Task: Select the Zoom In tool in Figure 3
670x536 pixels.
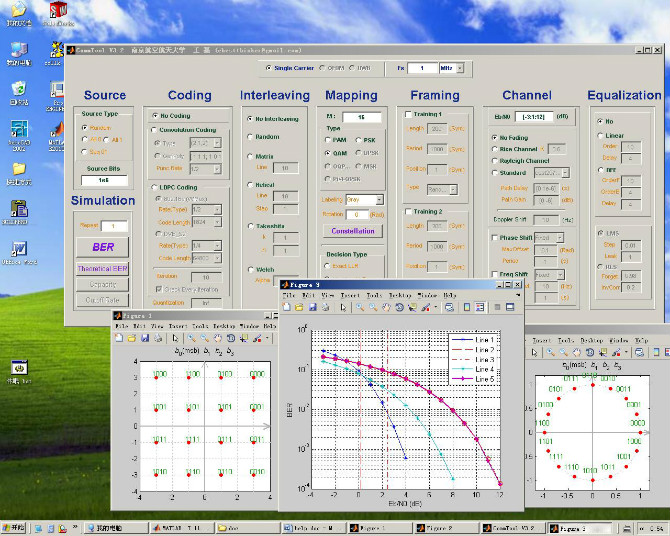Action: pyautogui.click(x=359, y=307)
